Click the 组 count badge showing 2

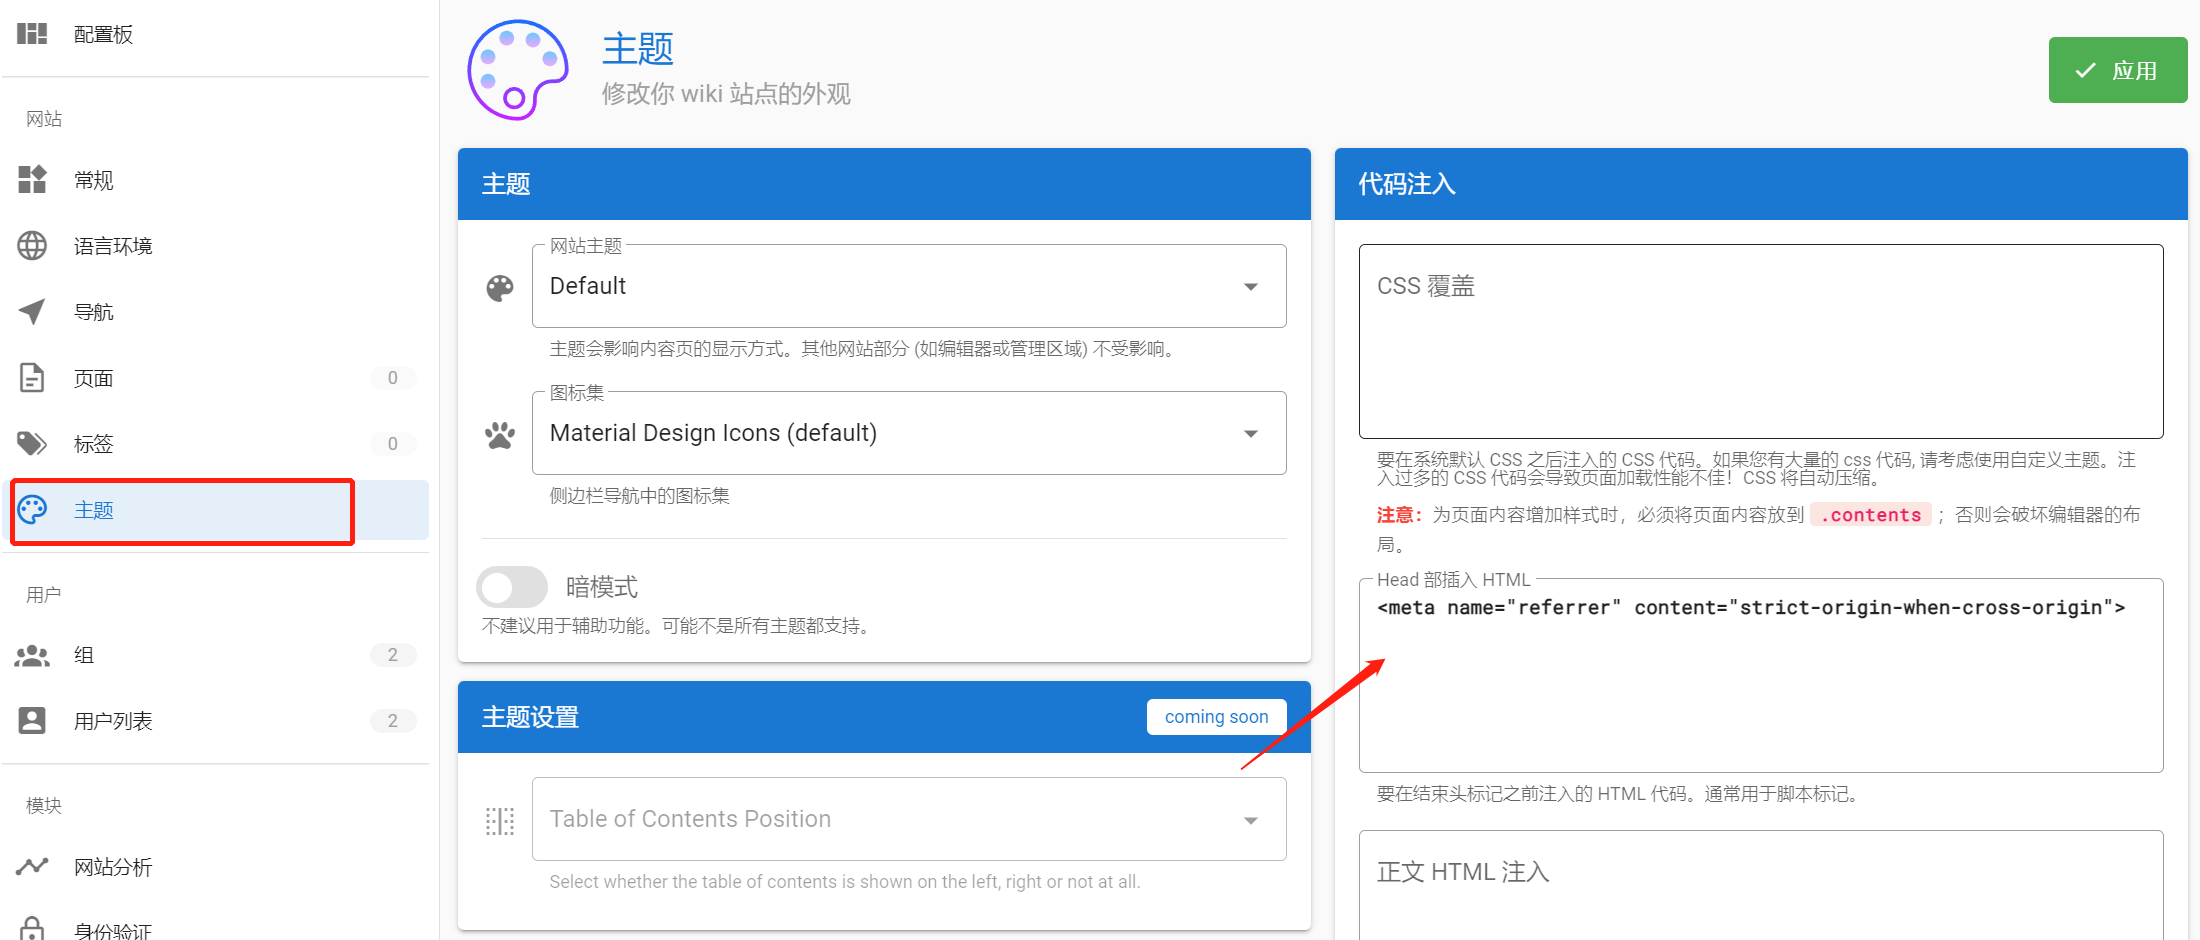(392, 655)
